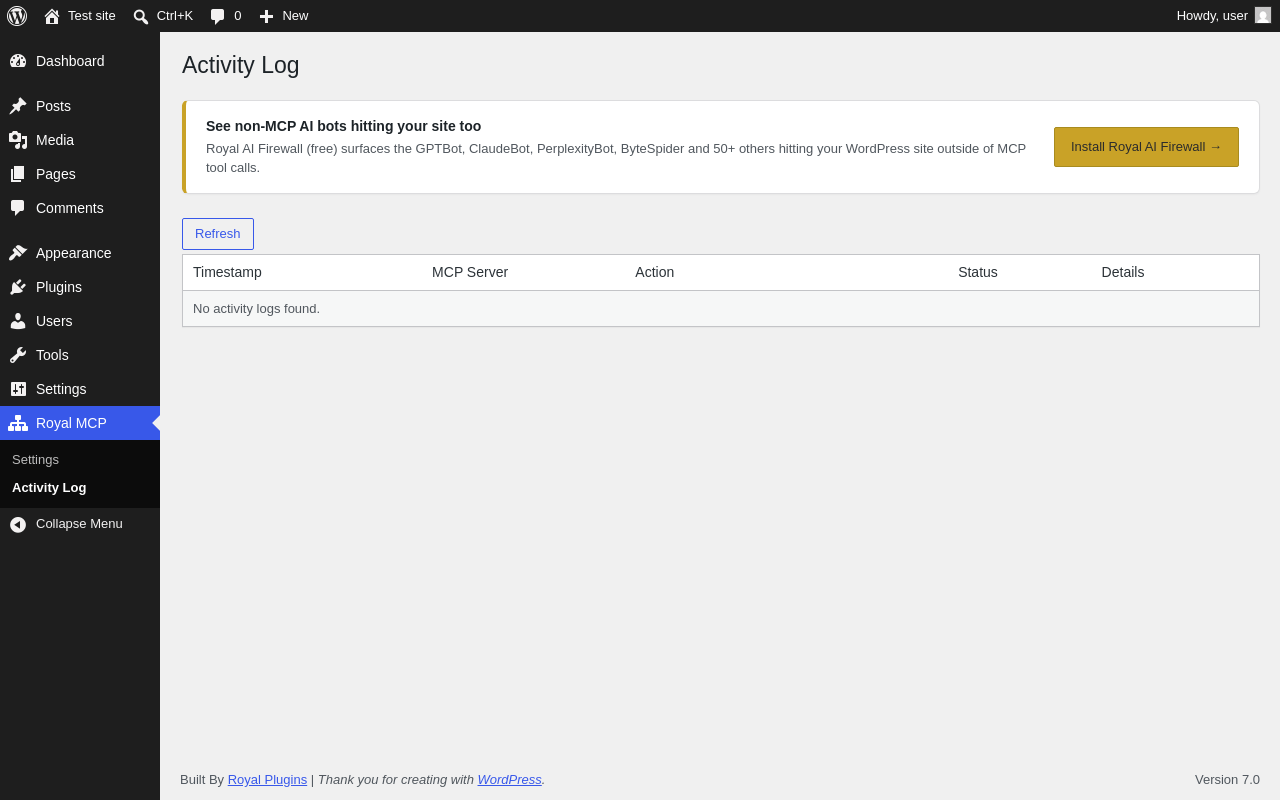Viewport: 1280px width, 800px height.
Task: Go to Royal MCP Settings submenu
Action: 35,460
